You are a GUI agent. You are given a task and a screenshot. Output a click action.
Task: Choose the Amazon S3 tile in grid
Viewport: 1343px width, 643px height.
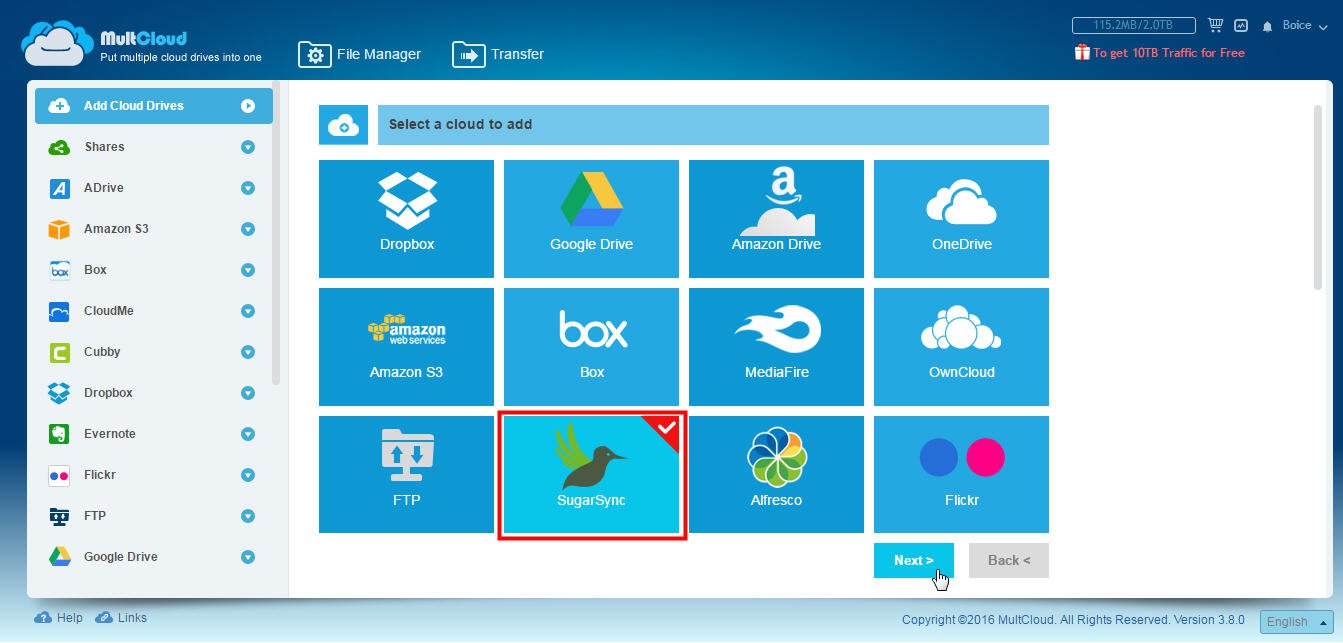(x=406, y=347)
